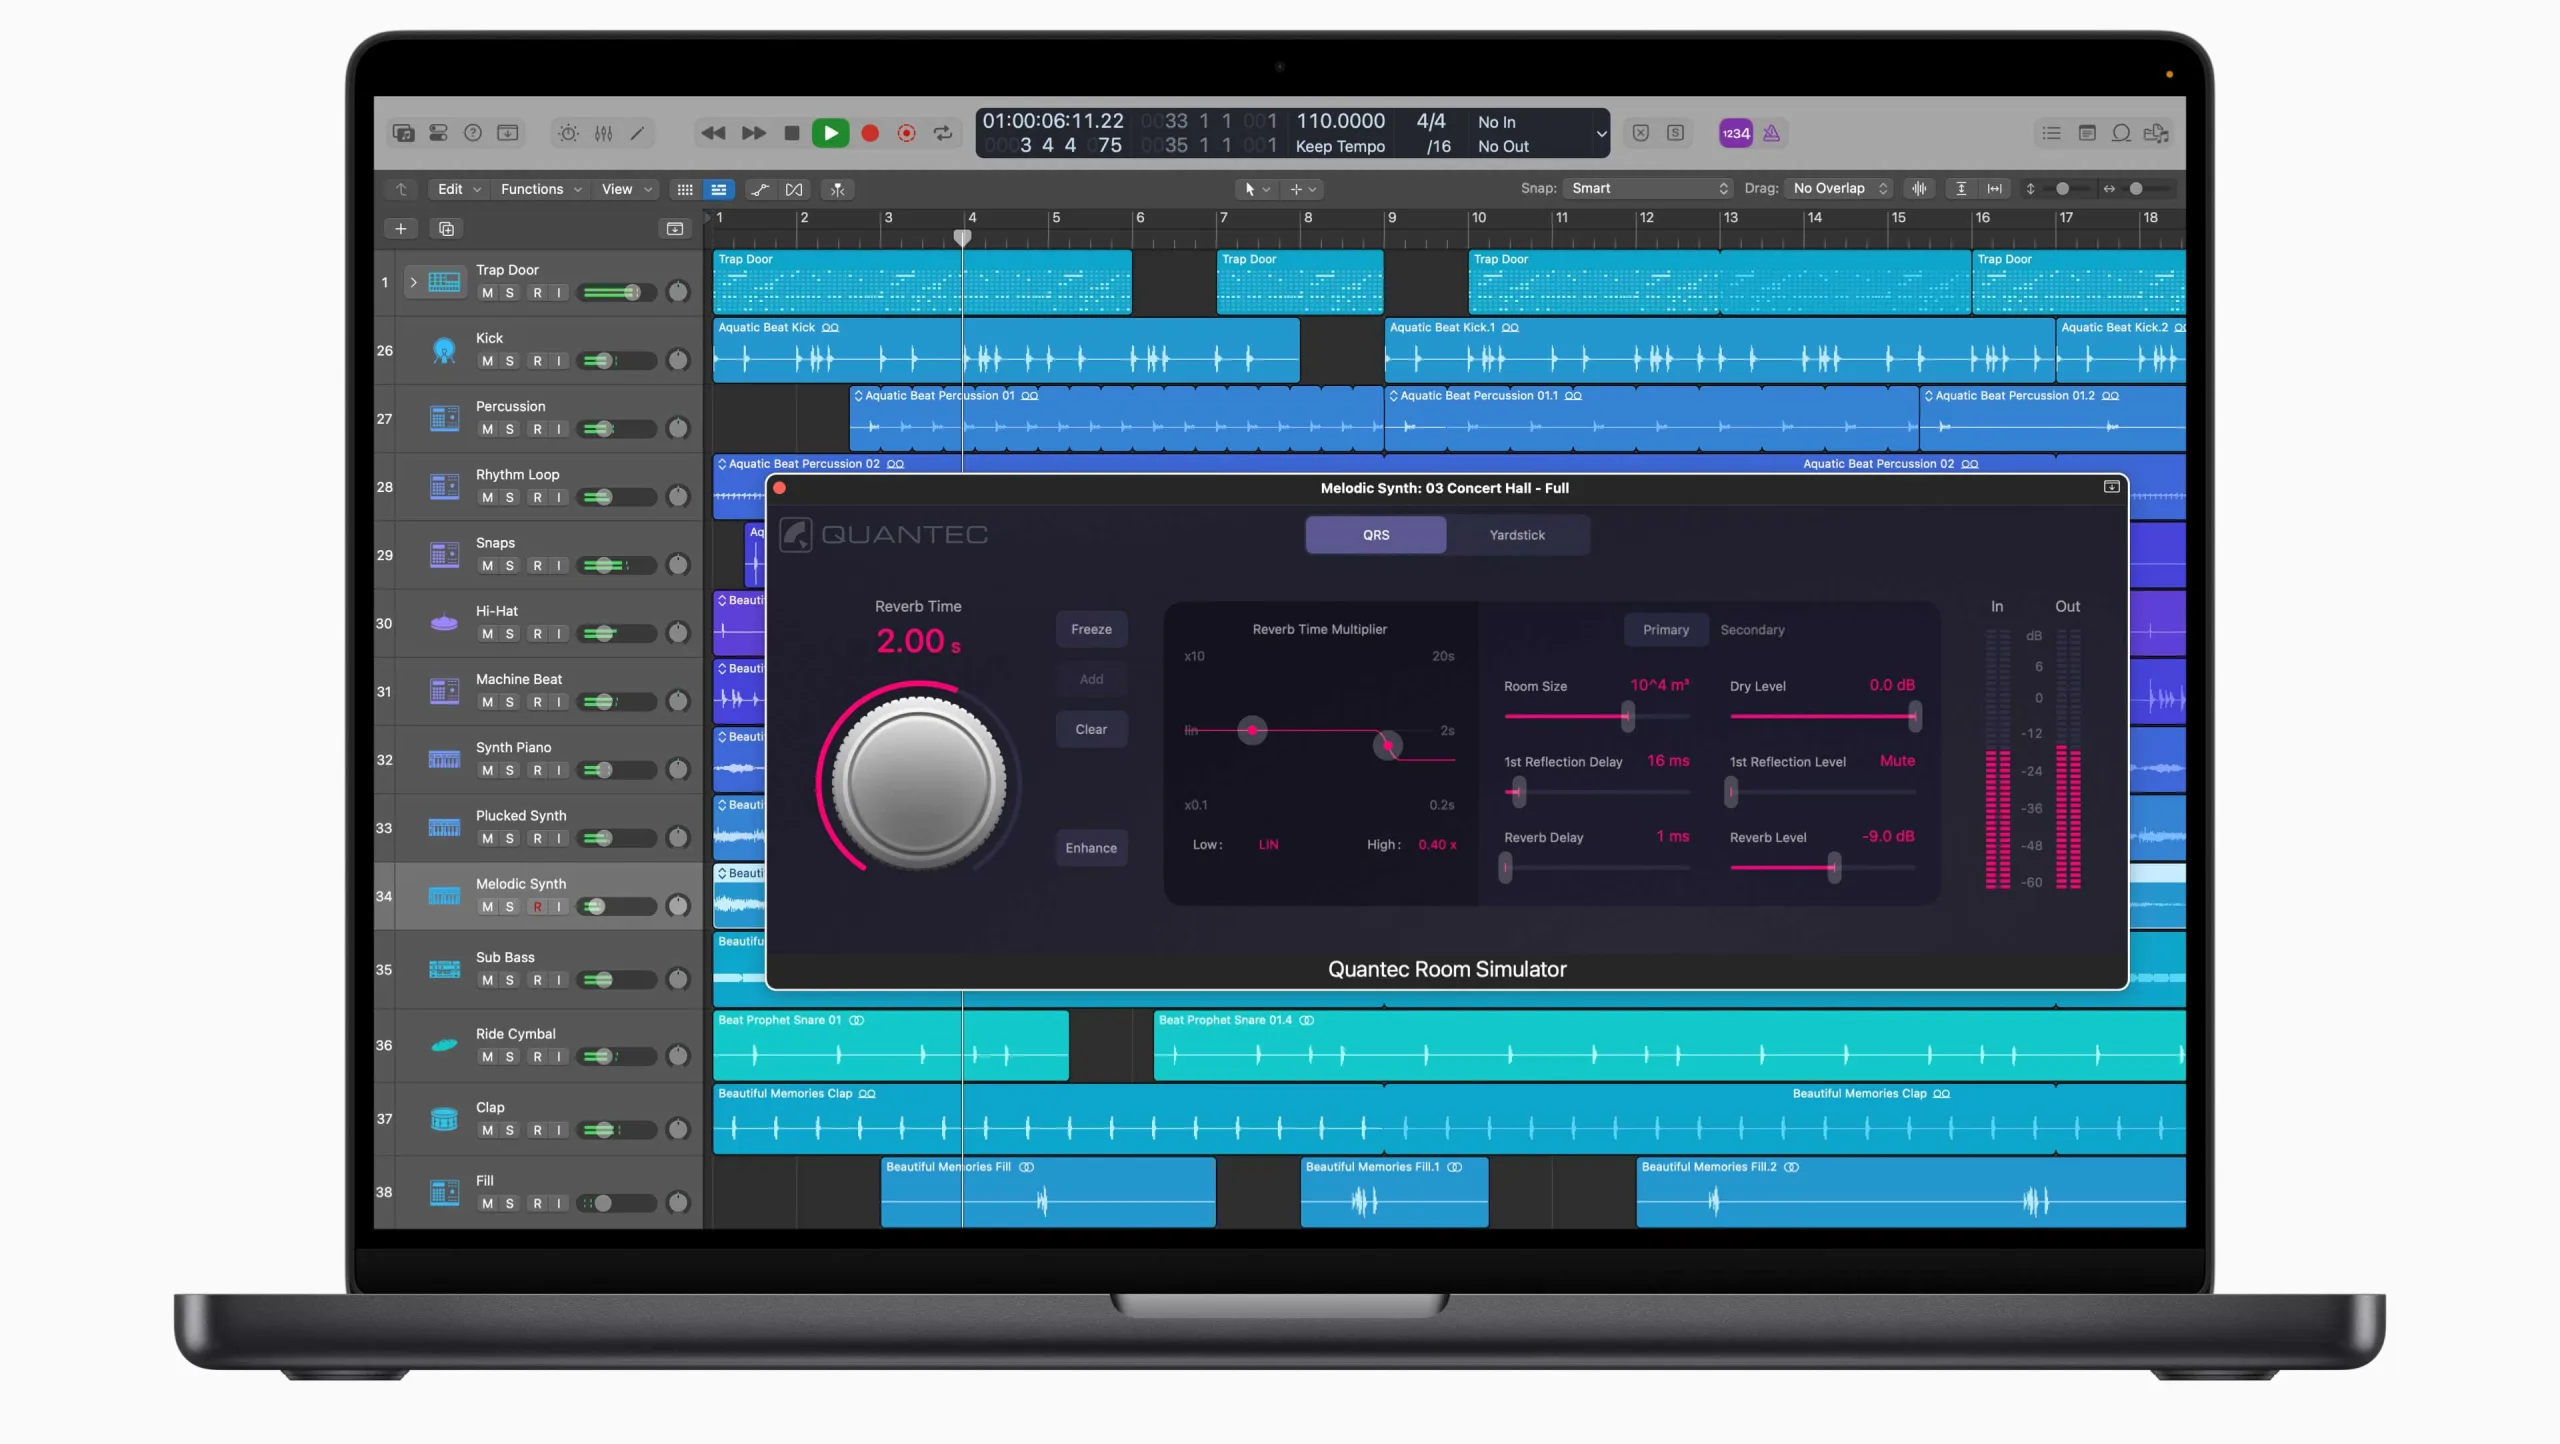Screen dimensions: 2560x1444
Task: Click the No Overlap drag mode icon
Action: (1837, 188)
